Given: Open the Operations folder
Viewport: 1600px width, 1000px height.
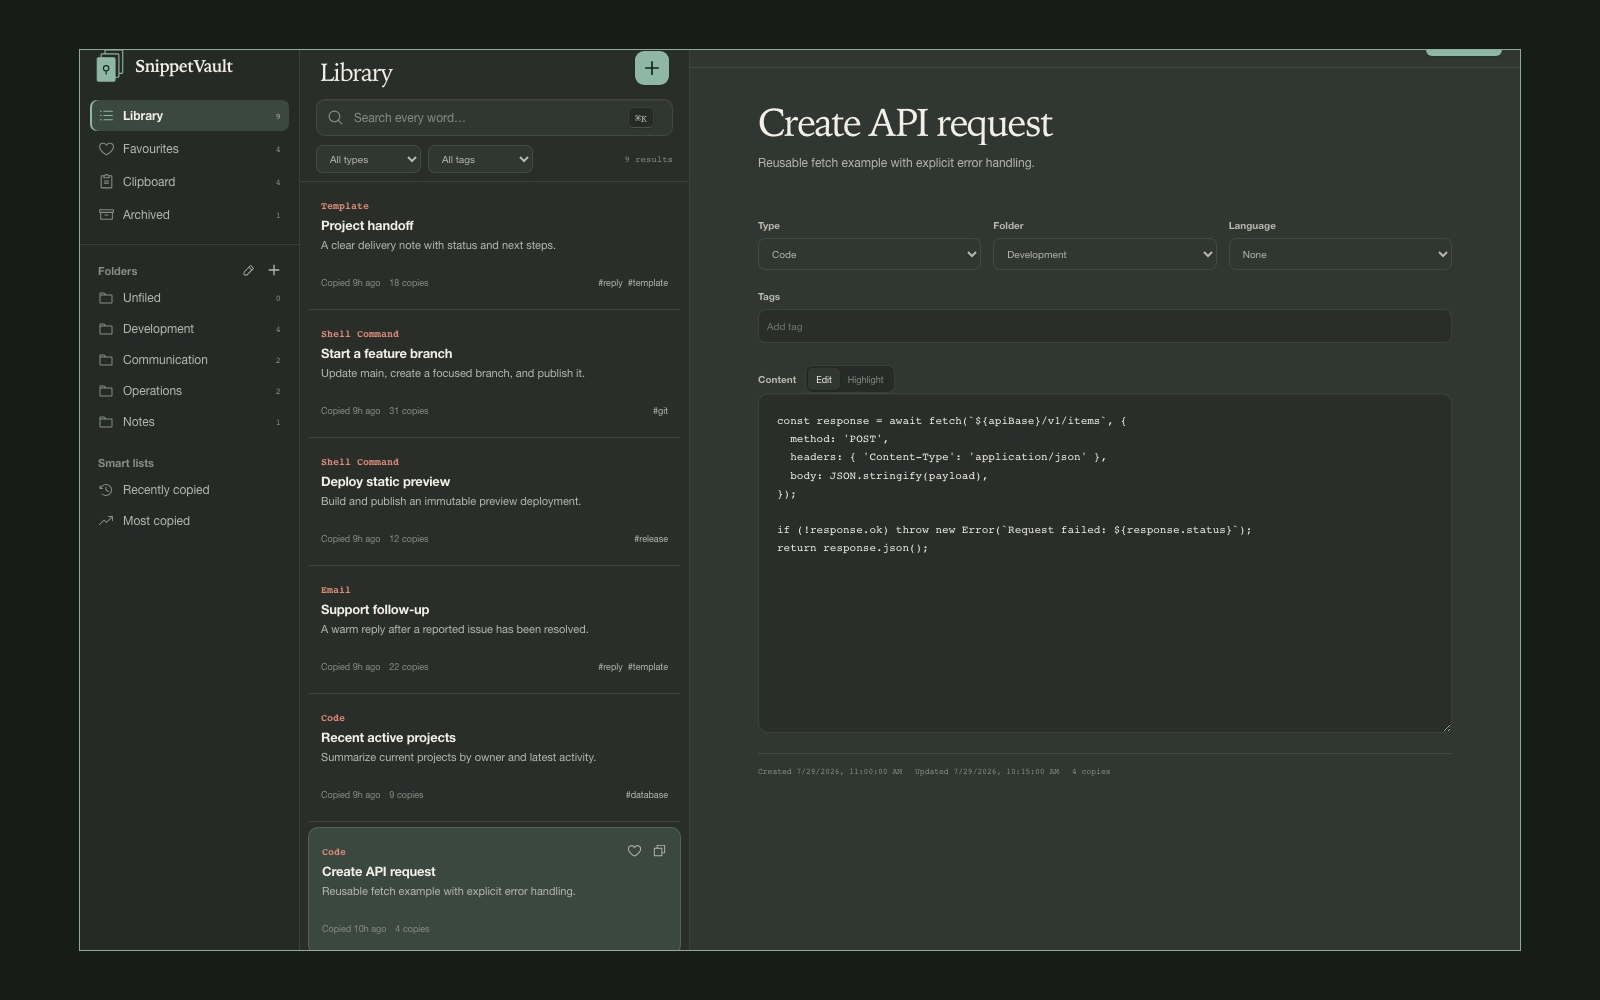Looking at the screenshot, I should [x=189, y=391].
